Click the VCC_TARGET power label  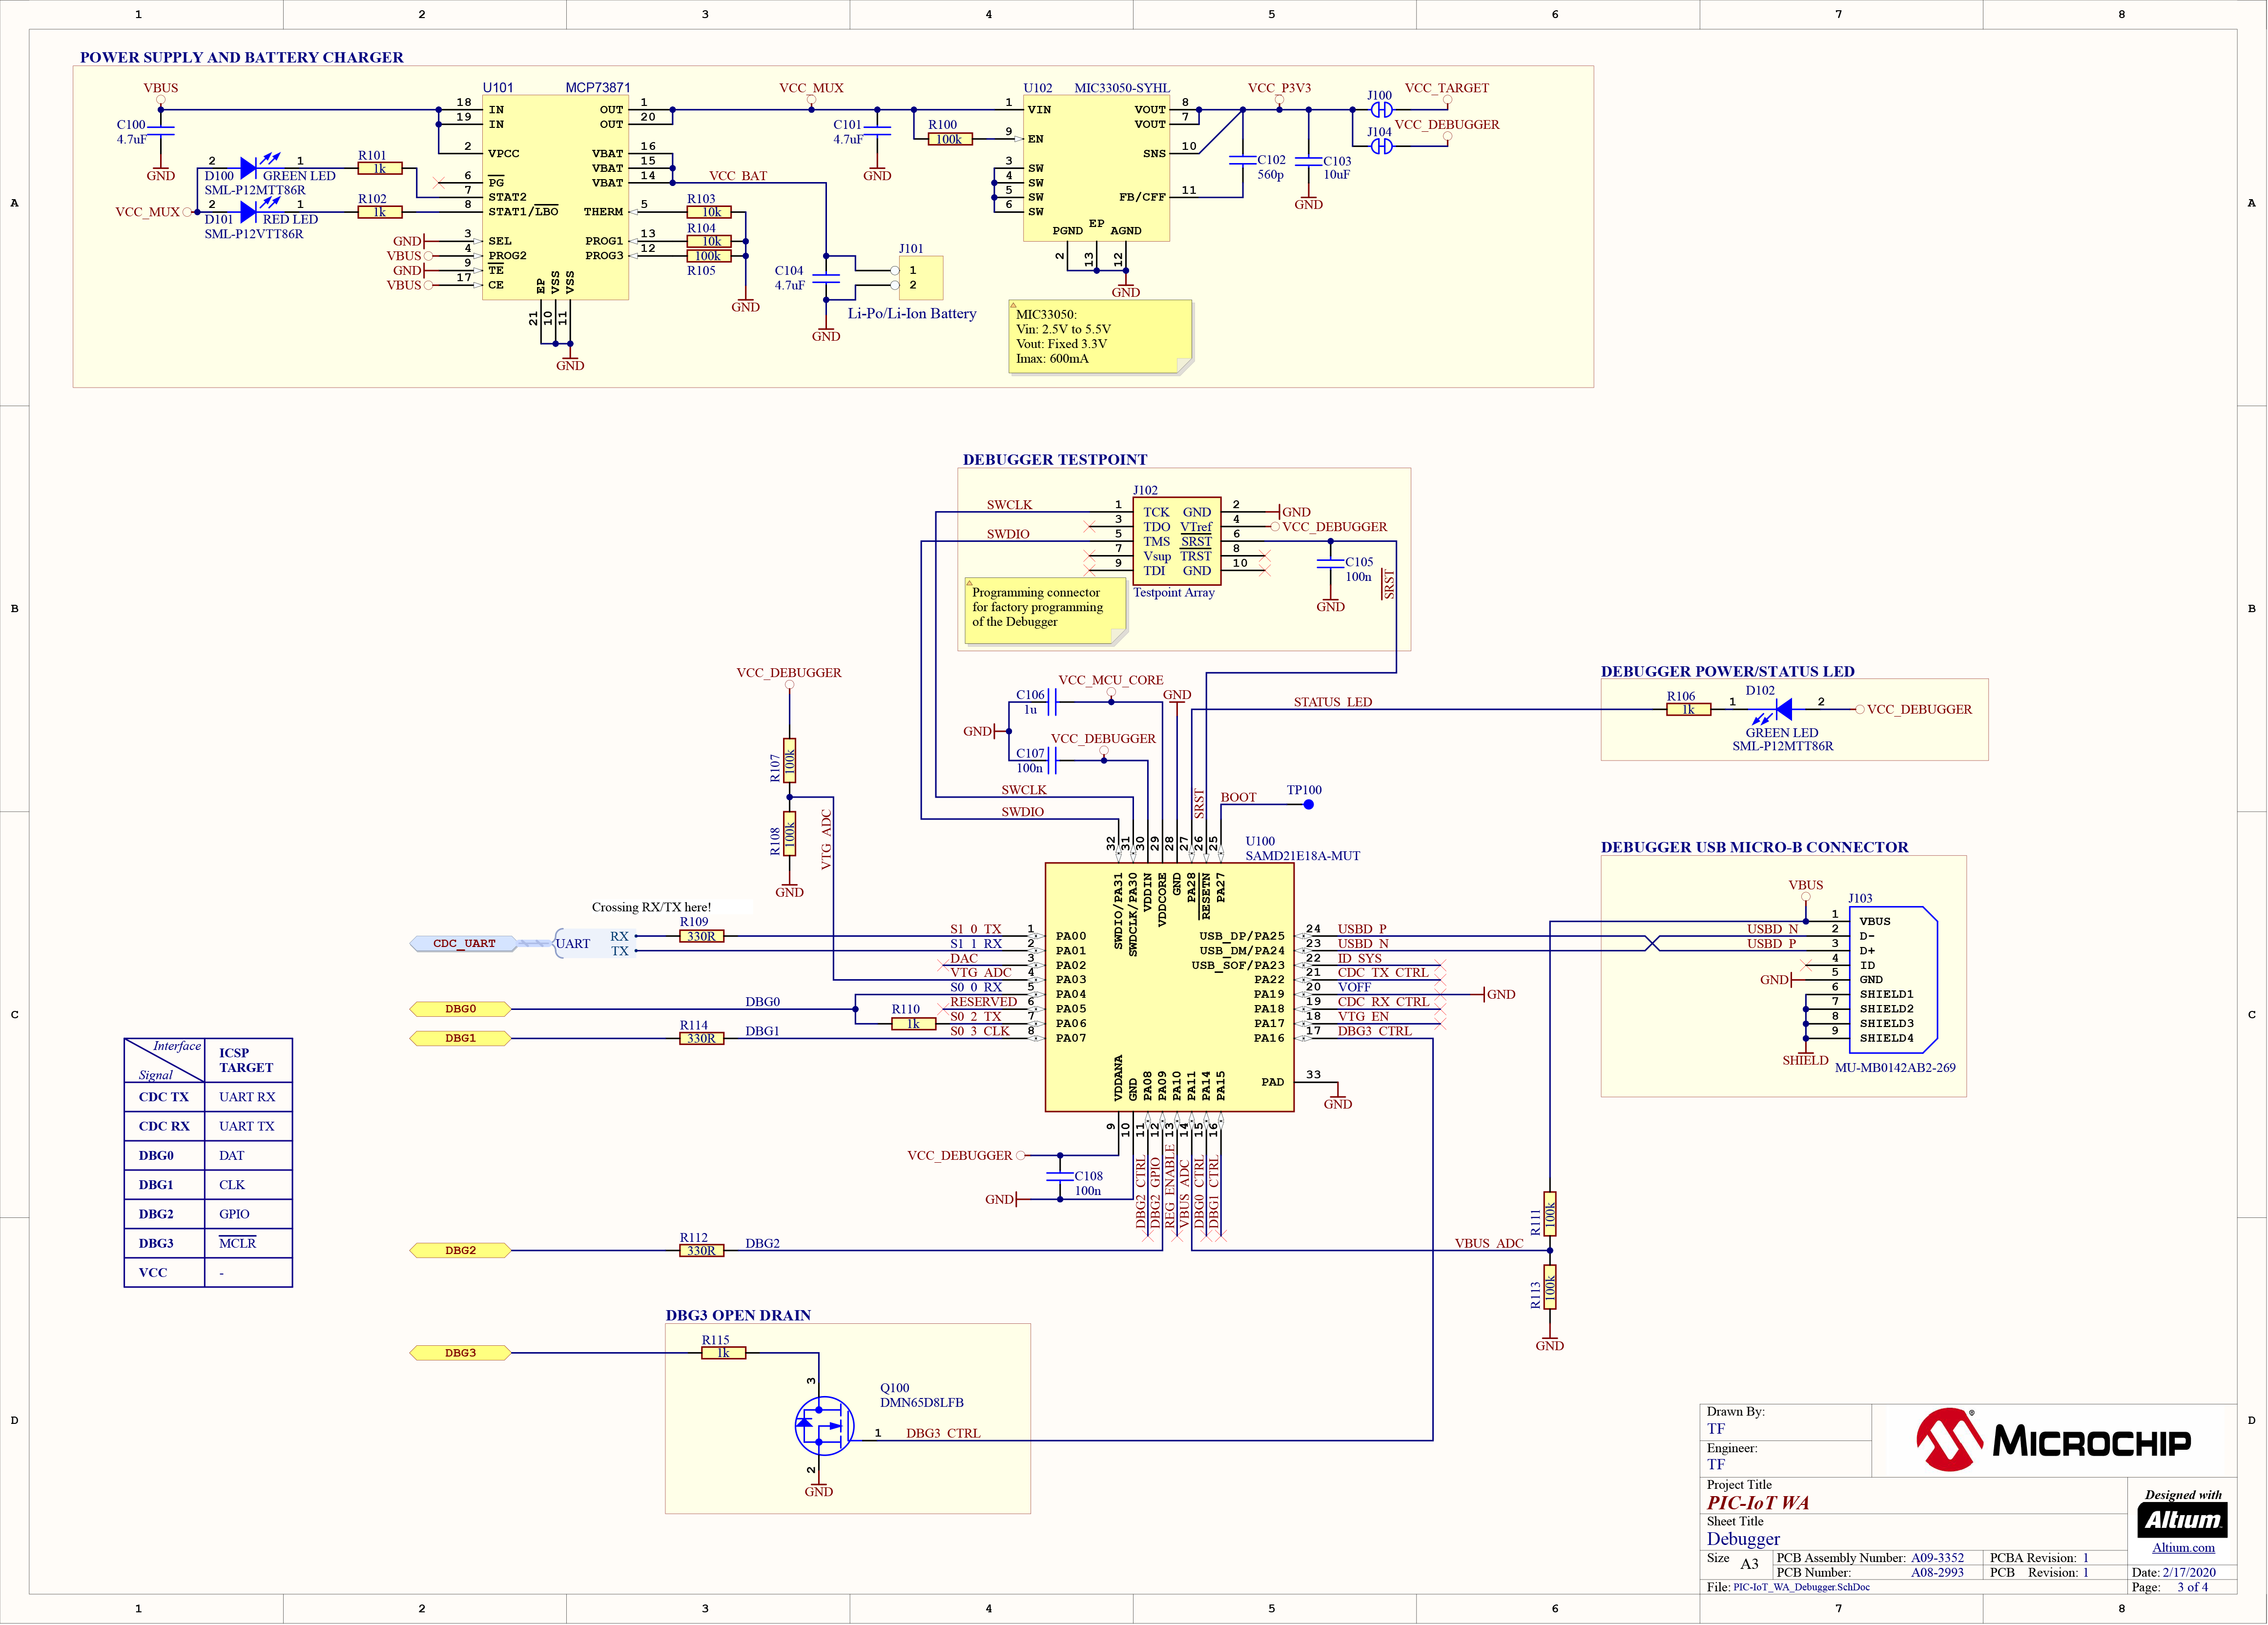[1446, 88]
